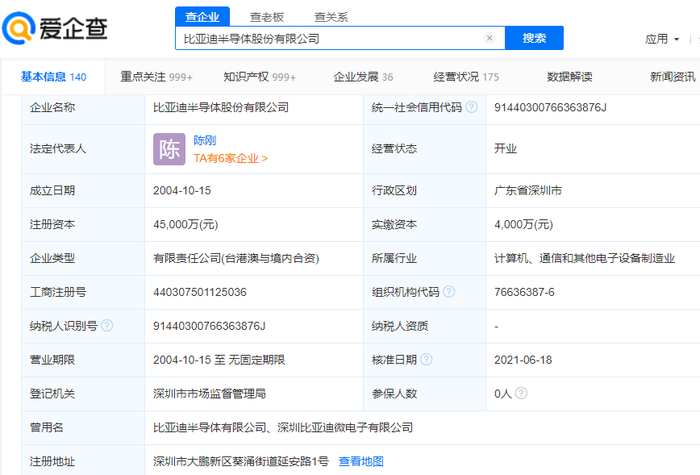Click help icon next to 统一社会信用代码
Screen dimensions: 700x475
tap(471, 107)
